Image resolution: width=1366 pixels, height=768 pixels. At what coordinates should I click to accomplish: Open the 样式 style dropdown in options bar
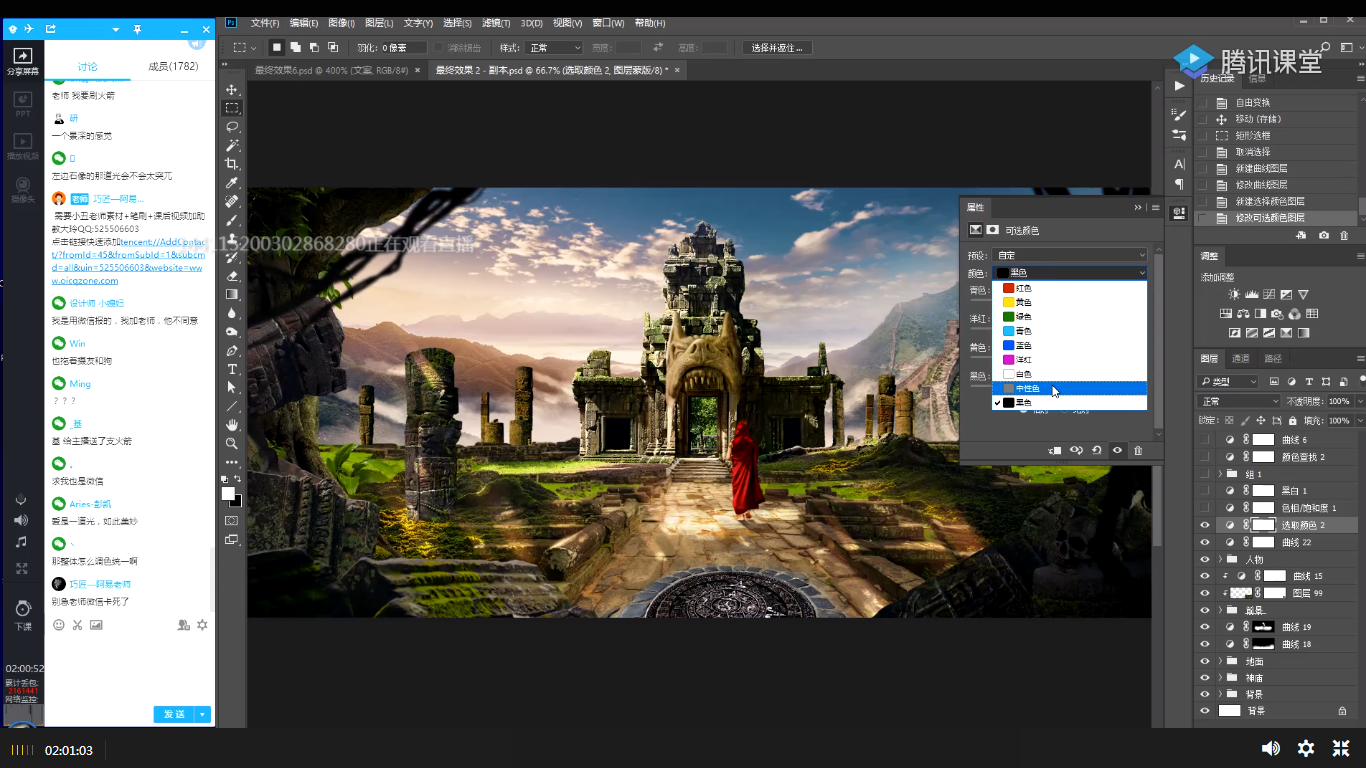coord(554,47)
